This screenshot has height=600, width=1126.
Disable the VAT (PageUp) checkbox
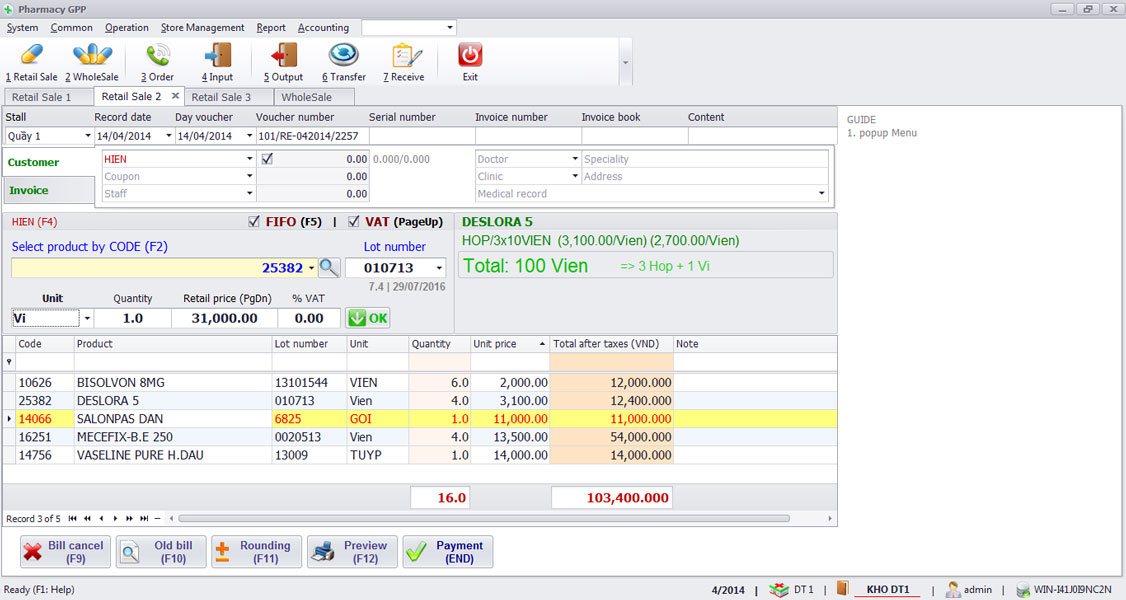(354, 222)
